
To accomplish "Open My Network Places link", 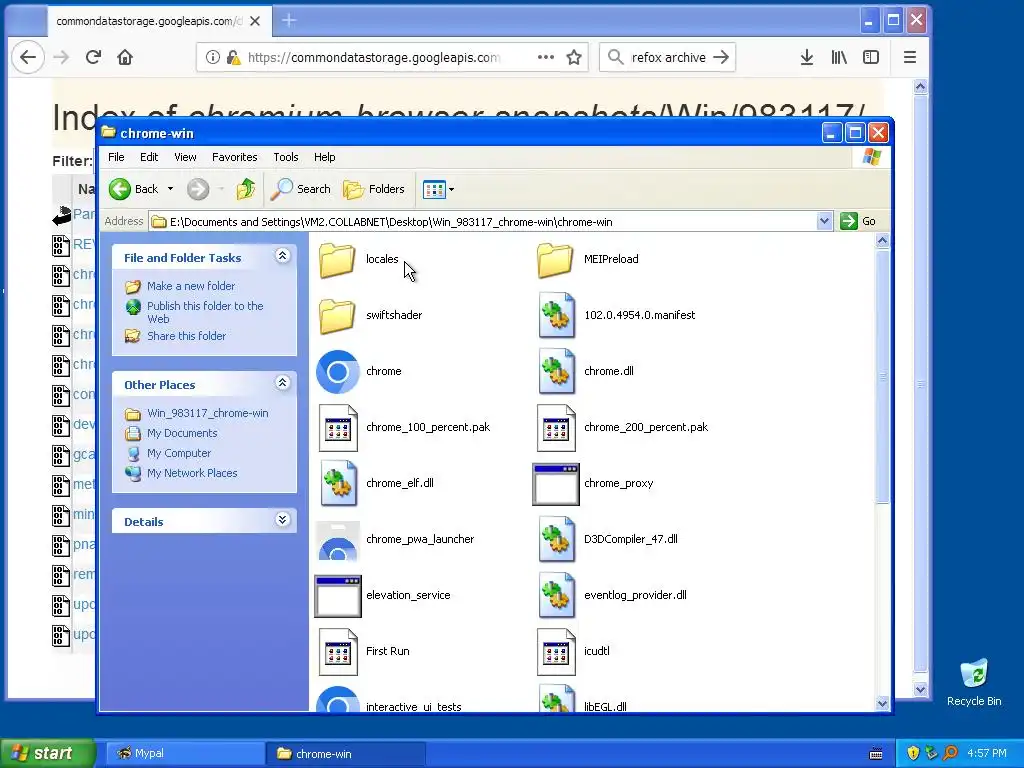I will click(x=192, y=473).
